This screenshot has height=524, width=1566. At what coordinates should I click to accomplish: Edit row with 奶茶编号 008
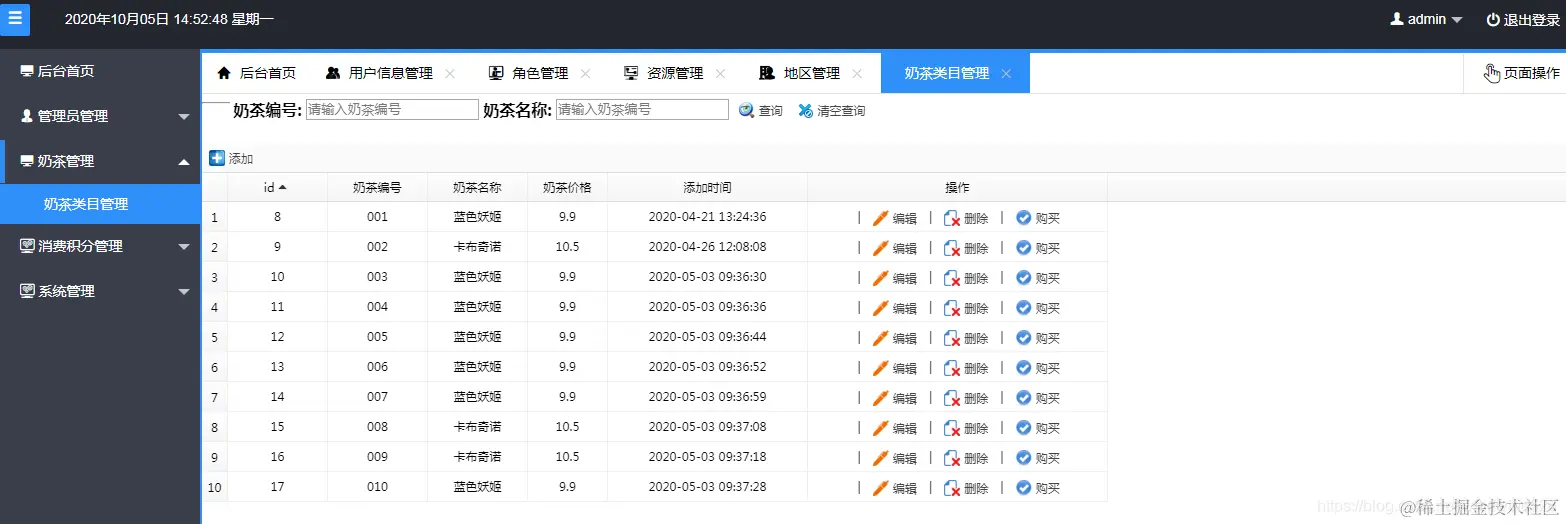point(895,428)
